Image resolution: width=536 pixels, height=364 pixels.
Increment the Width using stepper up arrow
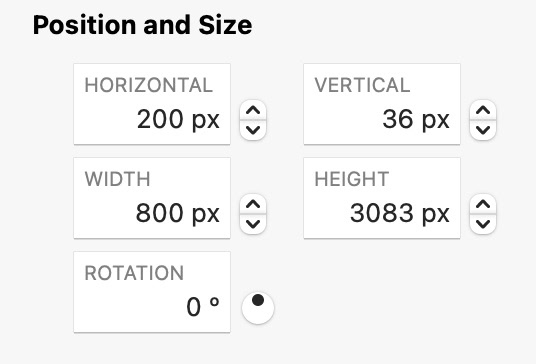pos(253,204)
